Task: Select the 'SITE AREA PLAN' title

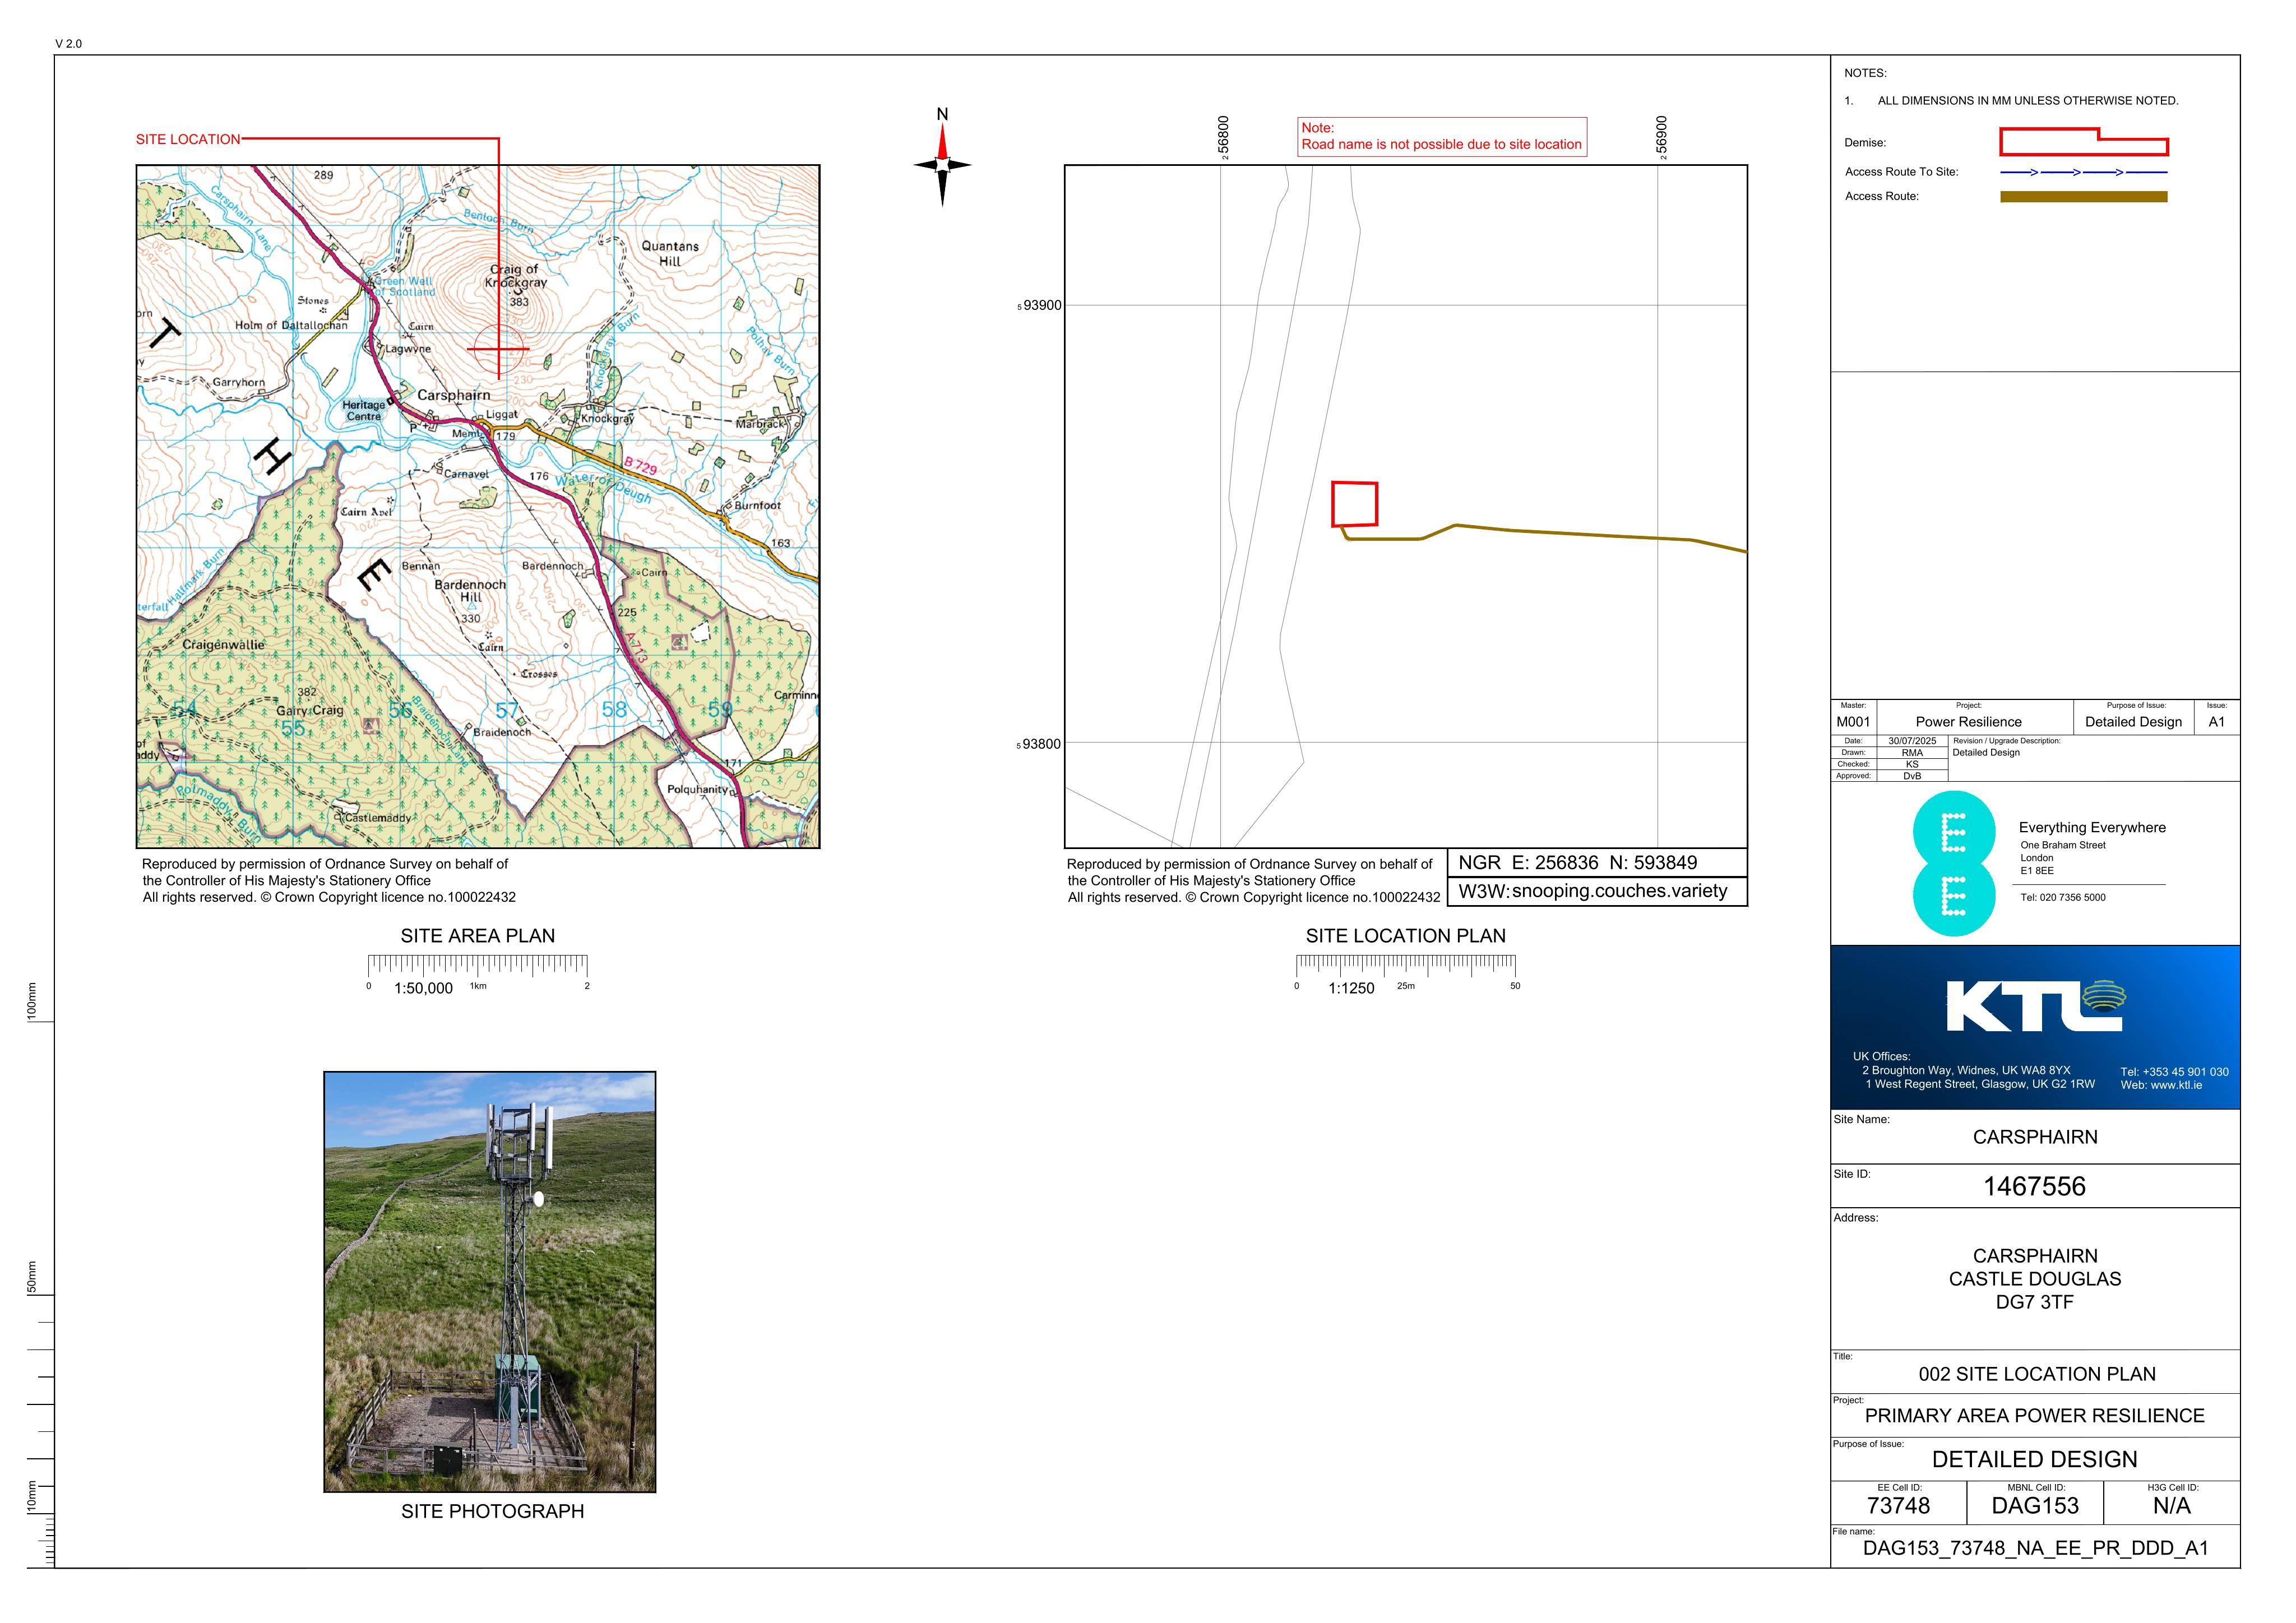Action: (478, 936)
